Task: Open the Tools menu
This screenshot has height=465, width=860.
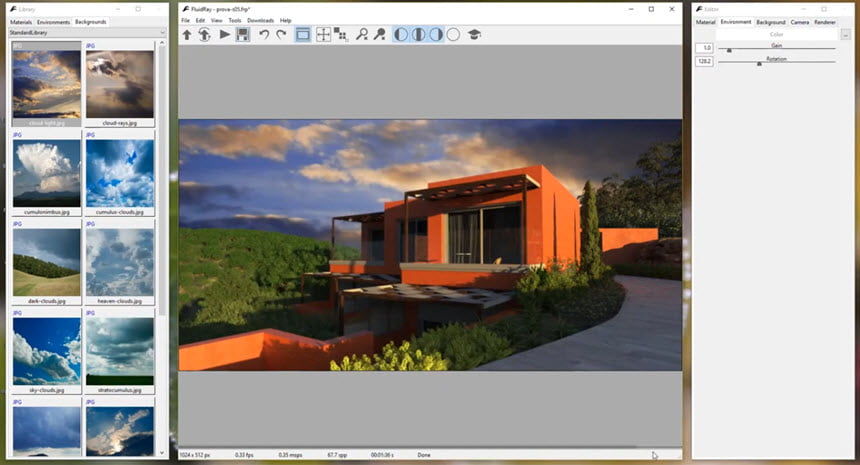Action: click(235, 20)
